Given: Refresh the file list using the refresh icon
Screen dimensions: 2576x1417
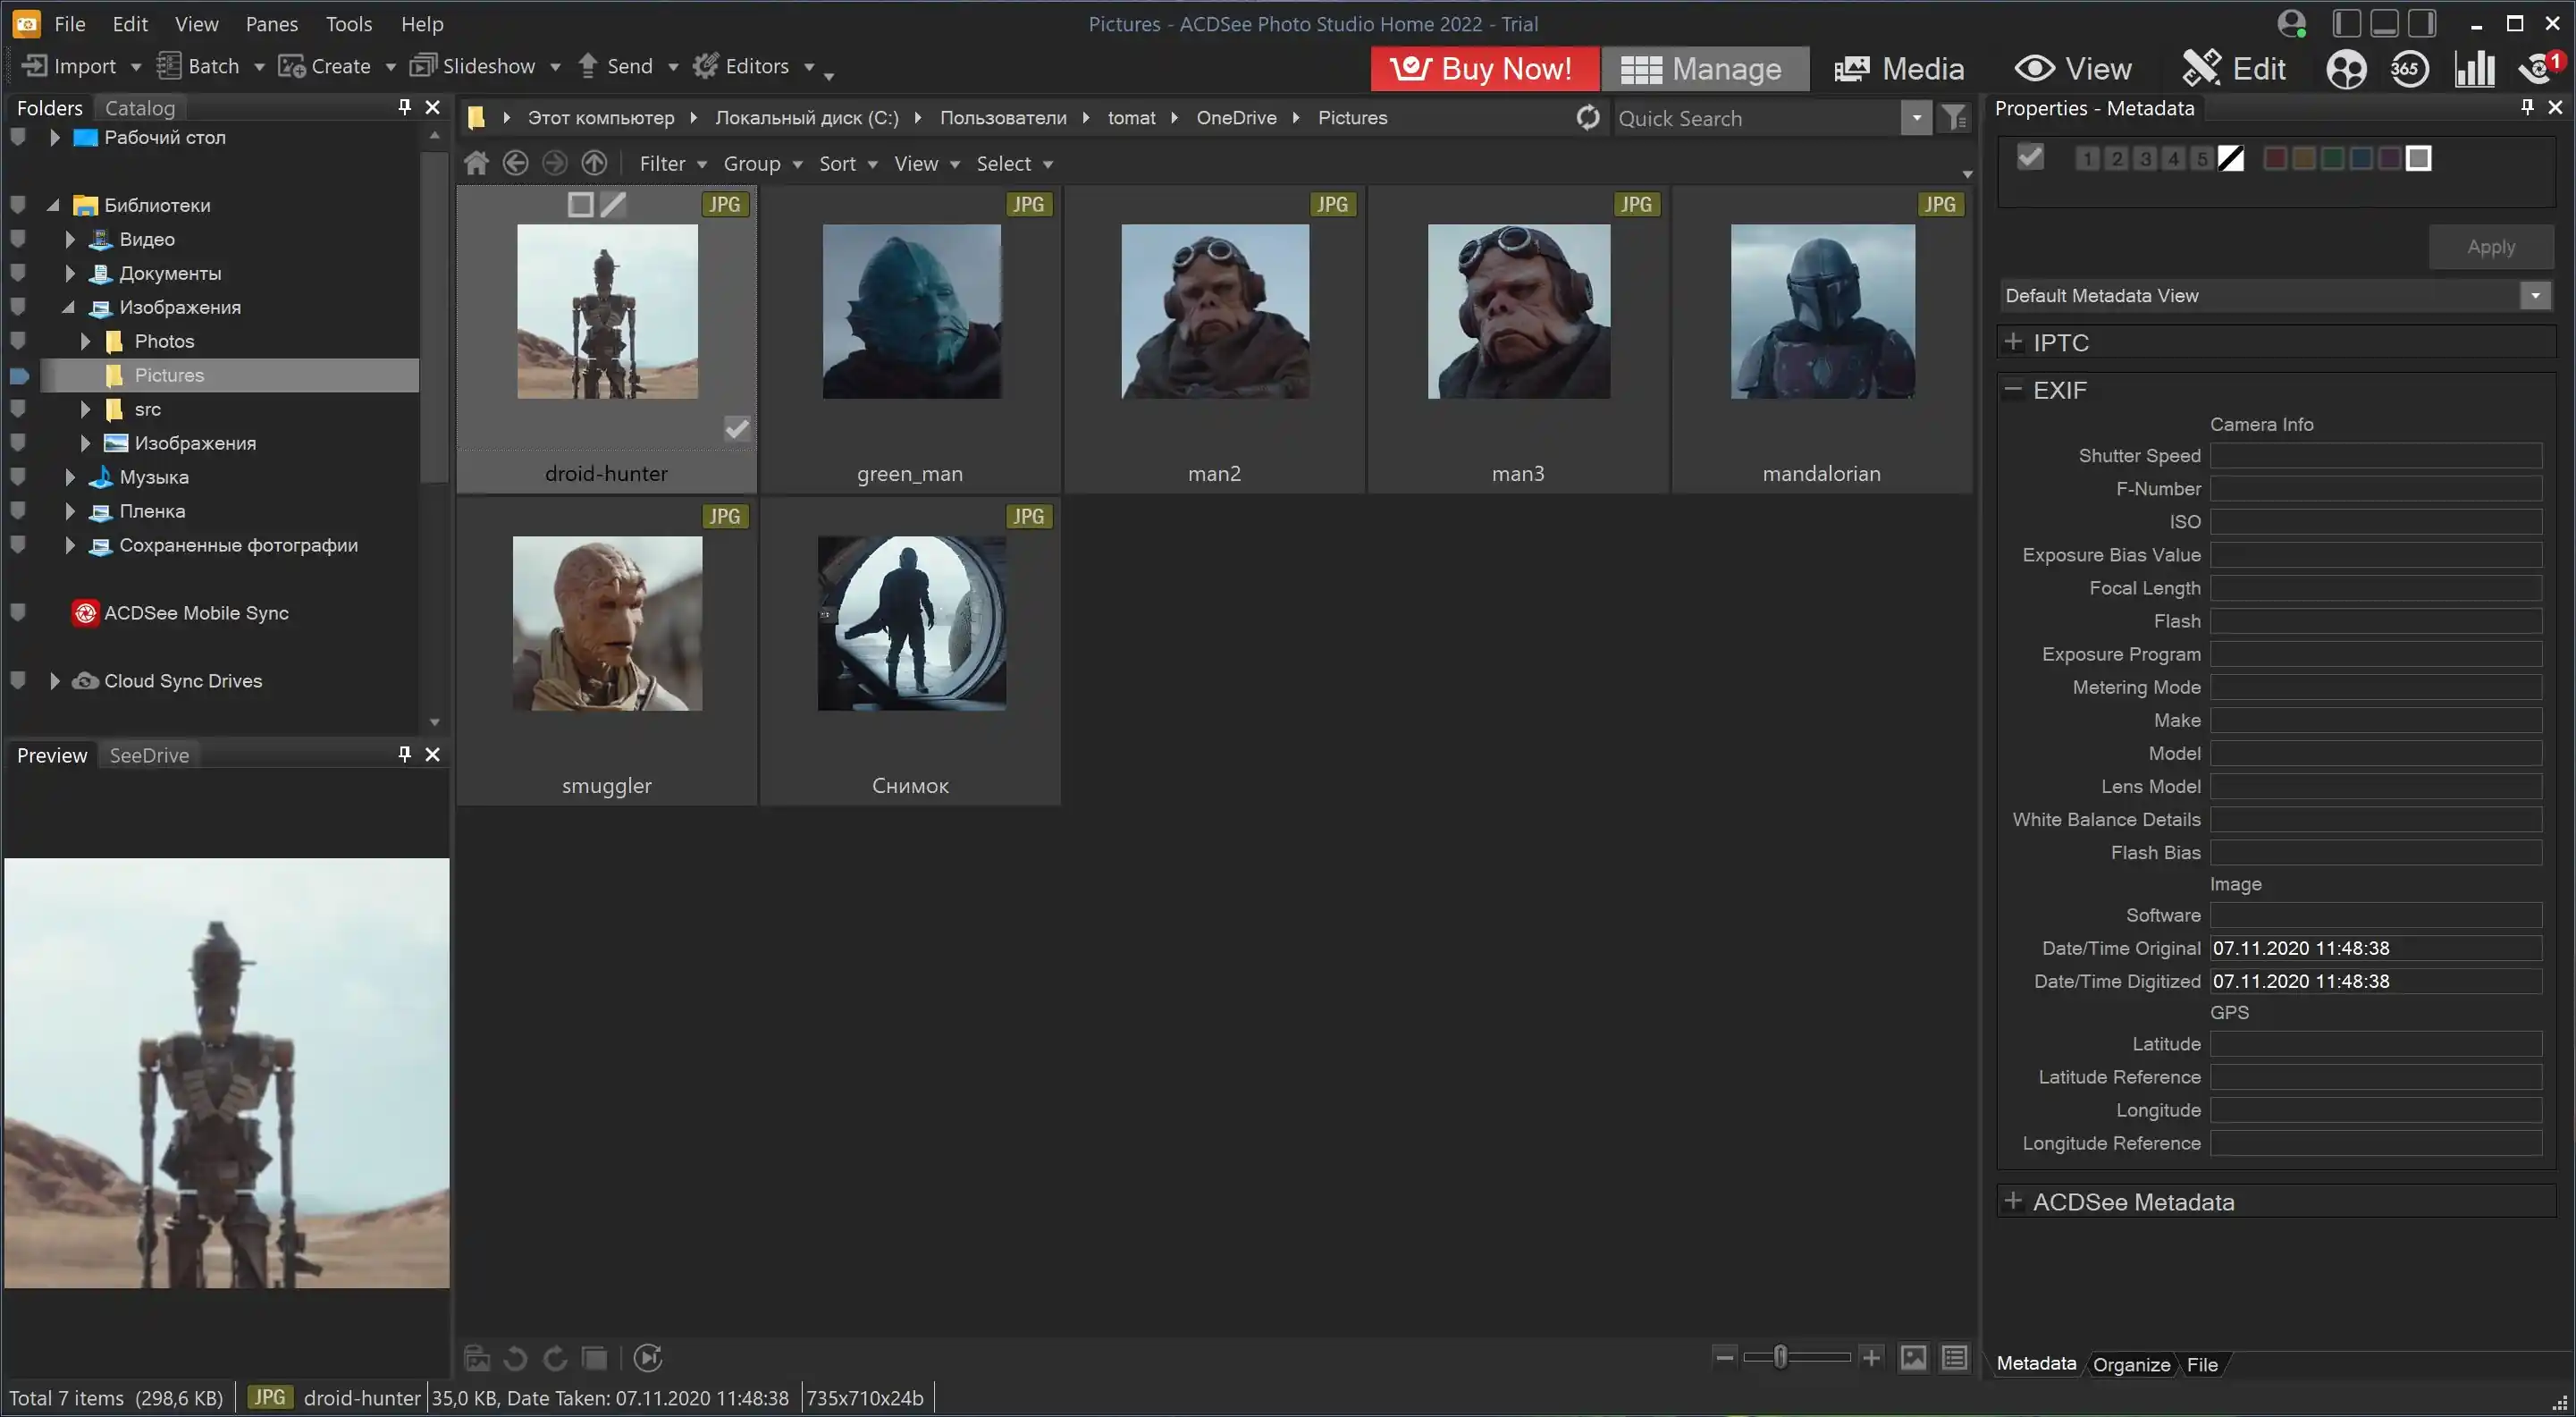Looking at the screenshot, I should point(1587,118).
